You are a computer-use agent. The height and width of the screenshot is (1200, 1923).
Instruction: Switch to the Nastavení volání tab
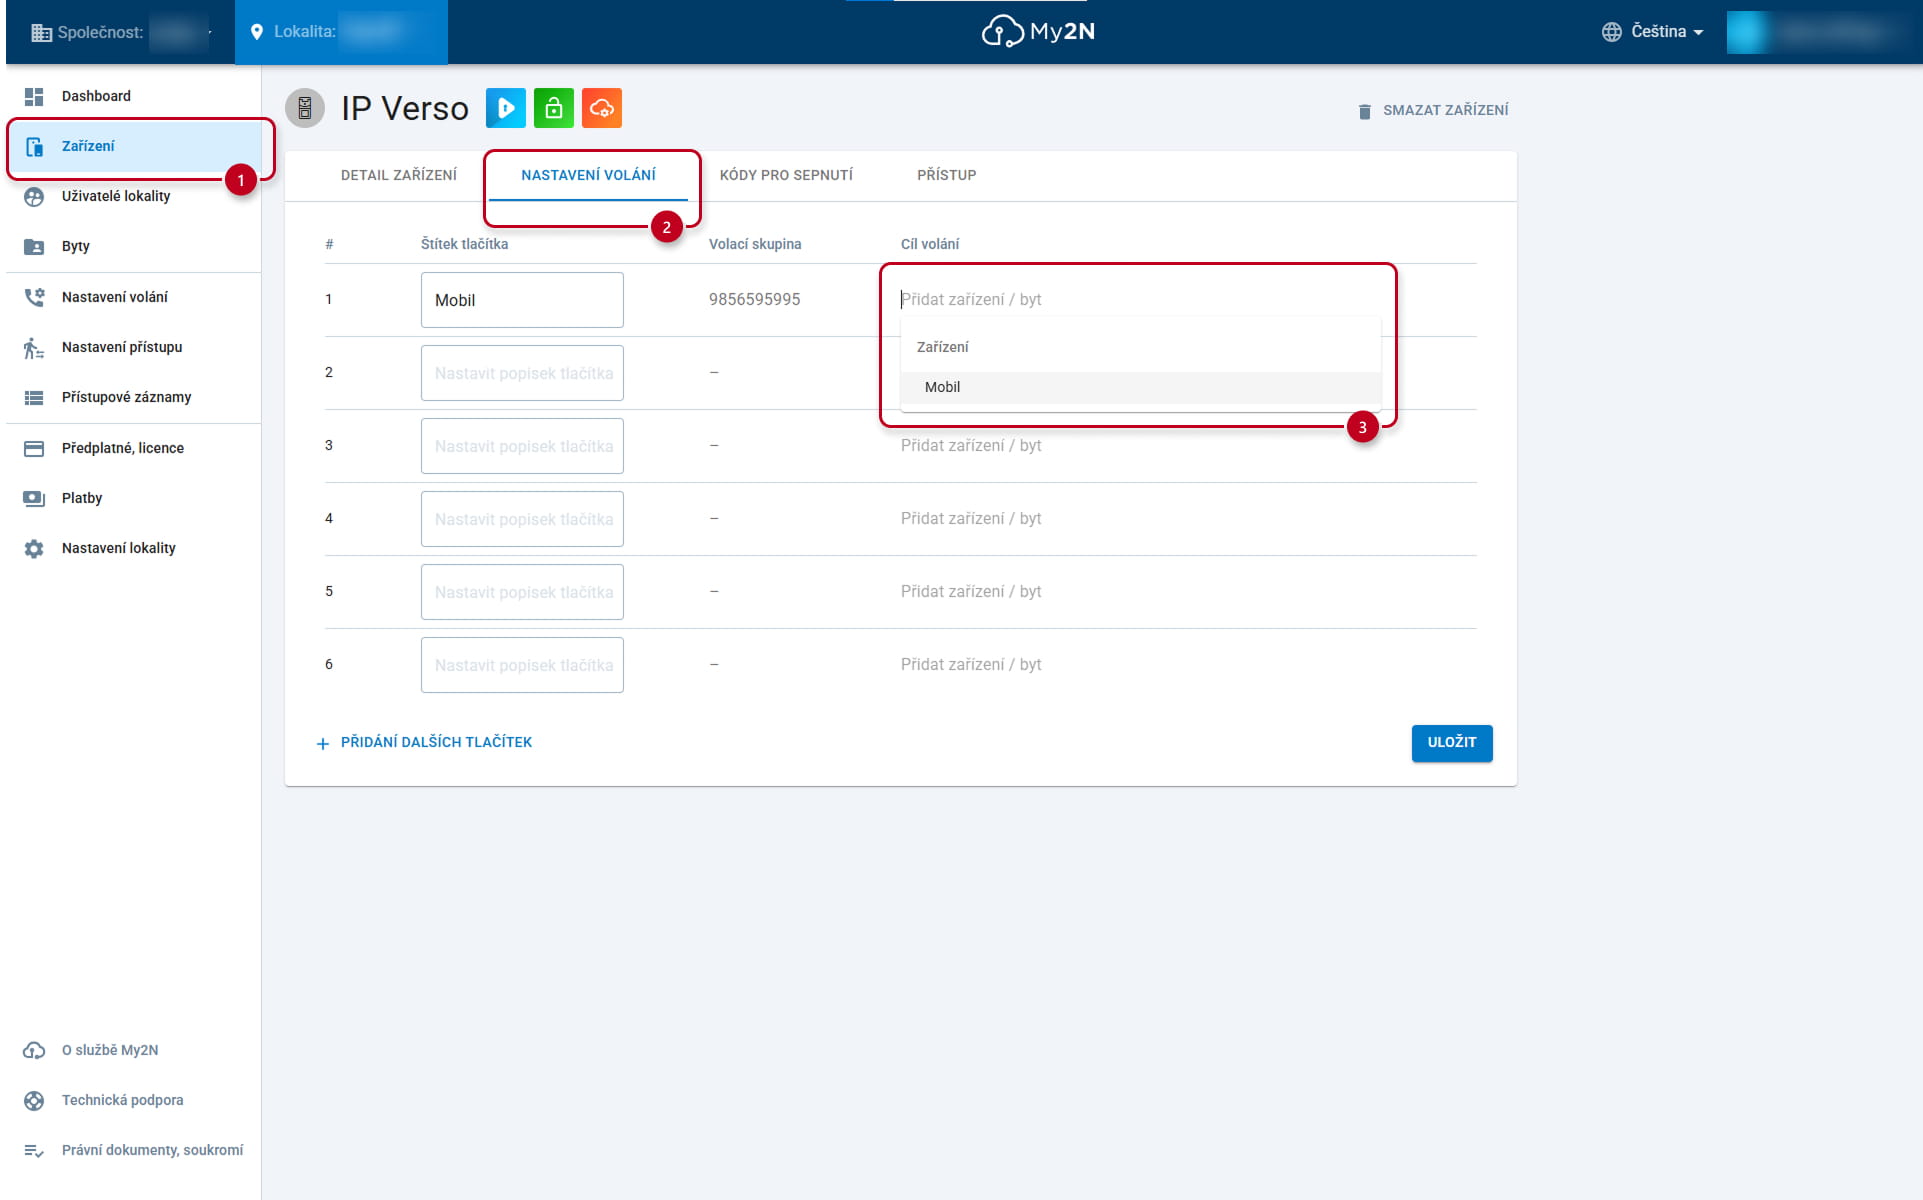point(588,175)
